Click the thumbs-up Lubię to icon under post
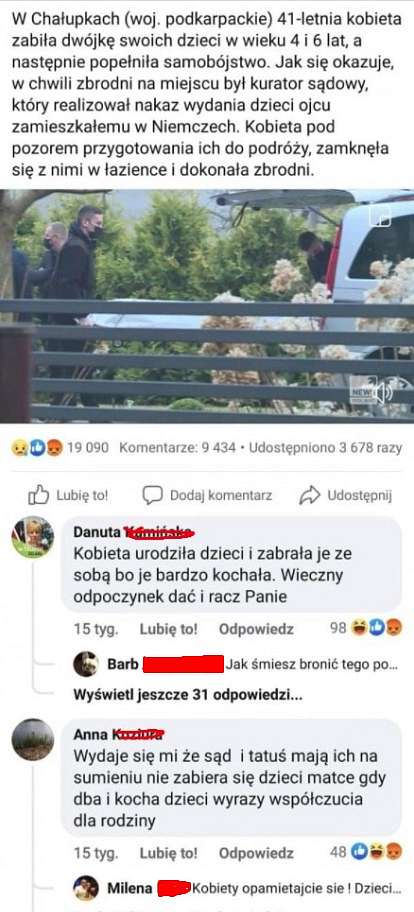Image resolution: width=414 pixels, height=912 pixels. tap(38, 496)
